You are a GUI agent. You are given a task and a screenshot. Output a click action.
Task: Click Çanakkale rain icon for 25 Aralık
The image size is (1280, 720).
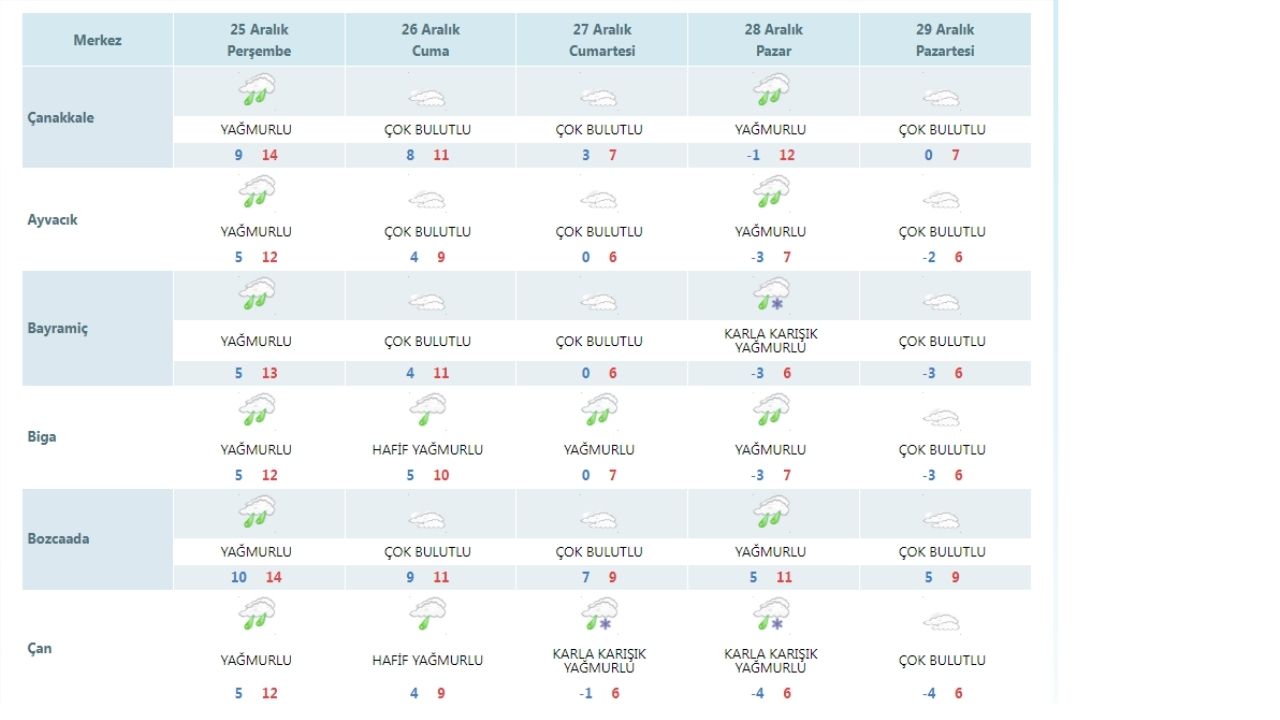pos(256,92)
